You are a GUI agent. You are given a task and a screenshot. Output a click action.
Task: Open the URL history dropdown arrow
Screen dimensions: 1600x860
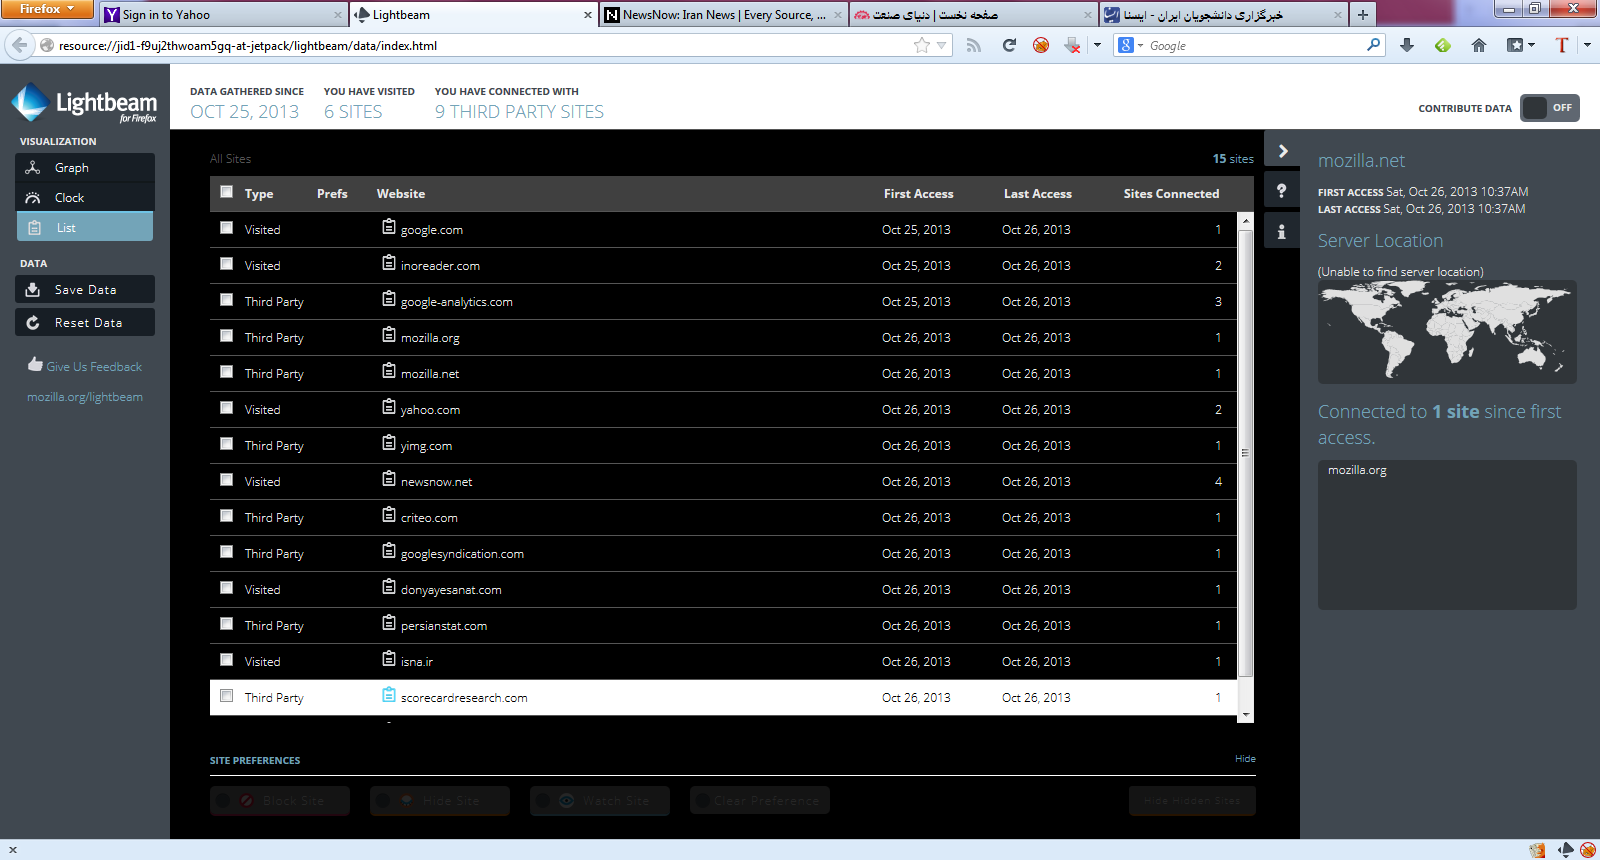941,45
